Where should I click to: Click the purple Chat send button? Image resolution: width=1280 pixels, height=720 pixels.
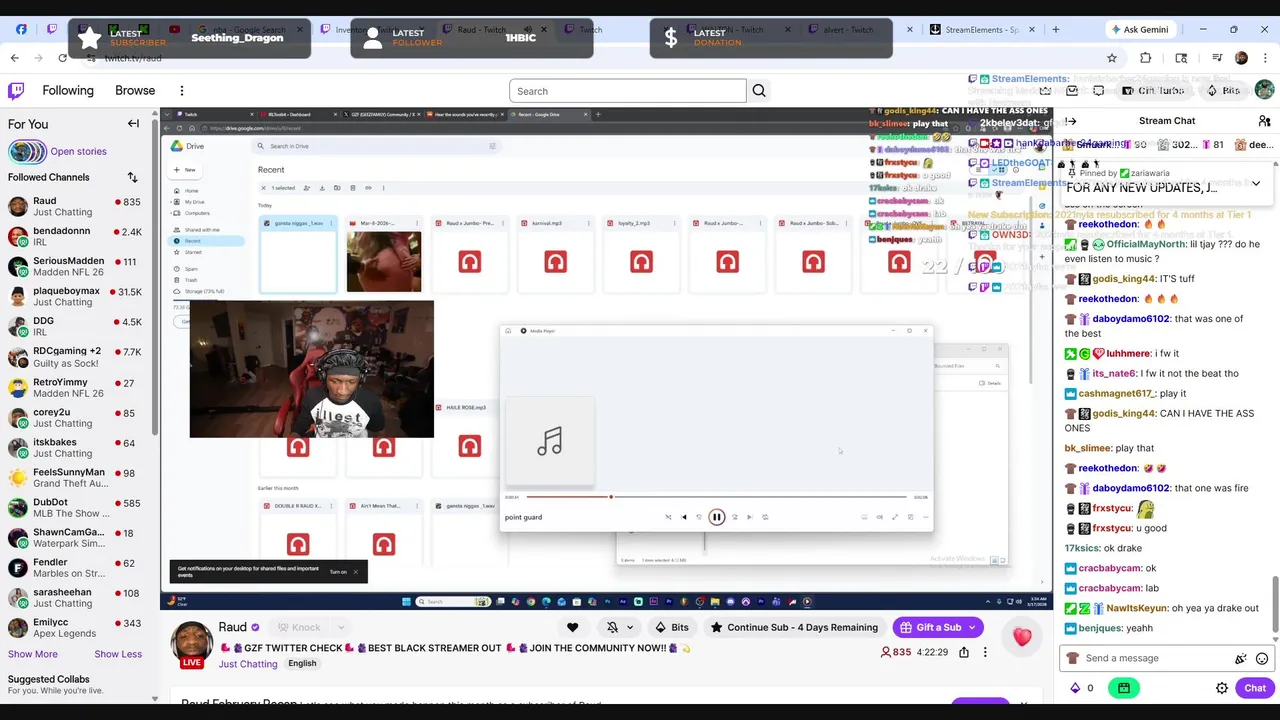coord(1255,688)
